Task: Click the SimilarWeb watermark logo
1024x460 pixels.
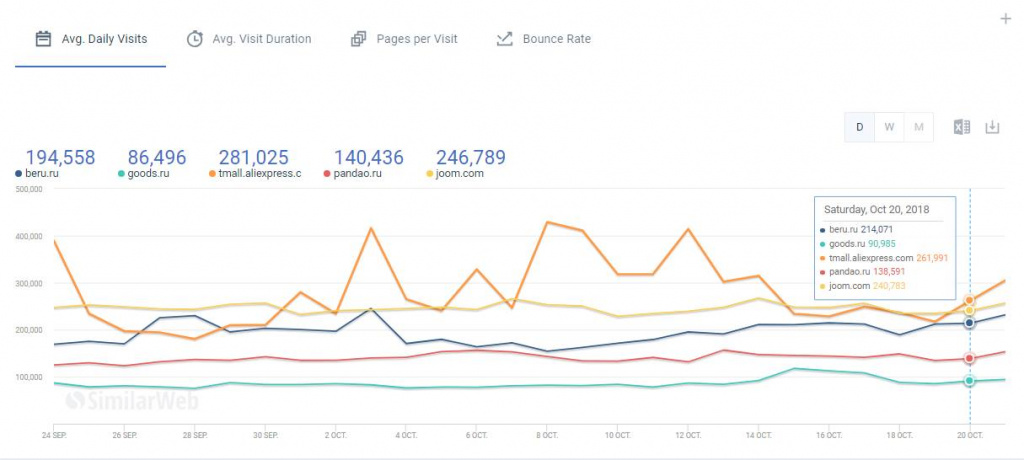Action: click(132, 401)
